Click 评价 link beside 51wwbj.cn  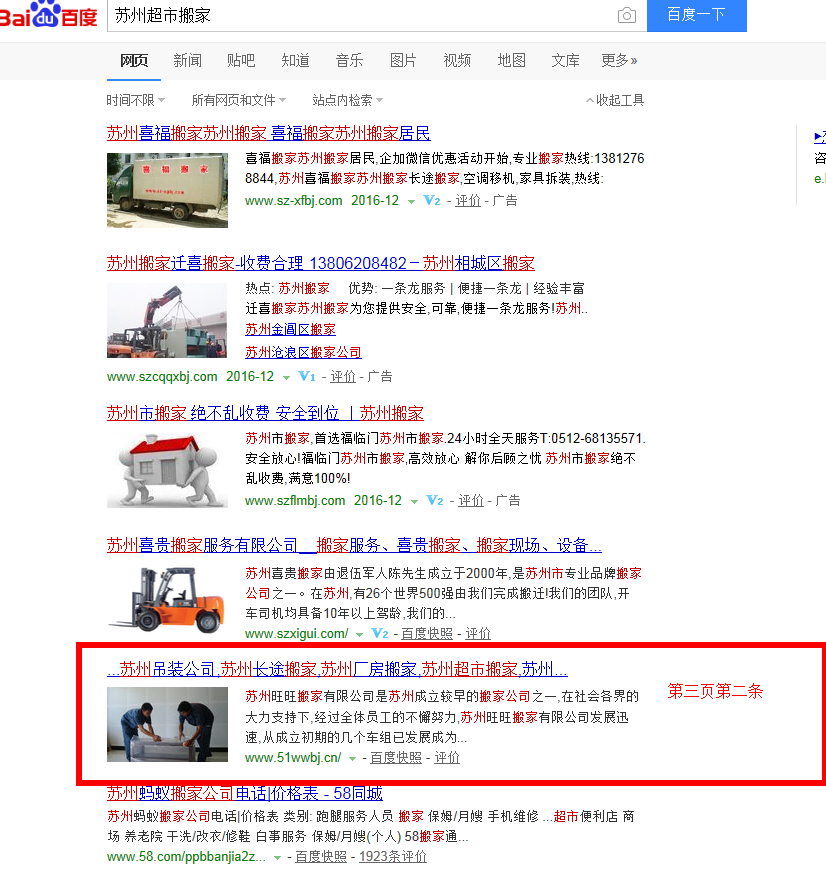point(447,758)
